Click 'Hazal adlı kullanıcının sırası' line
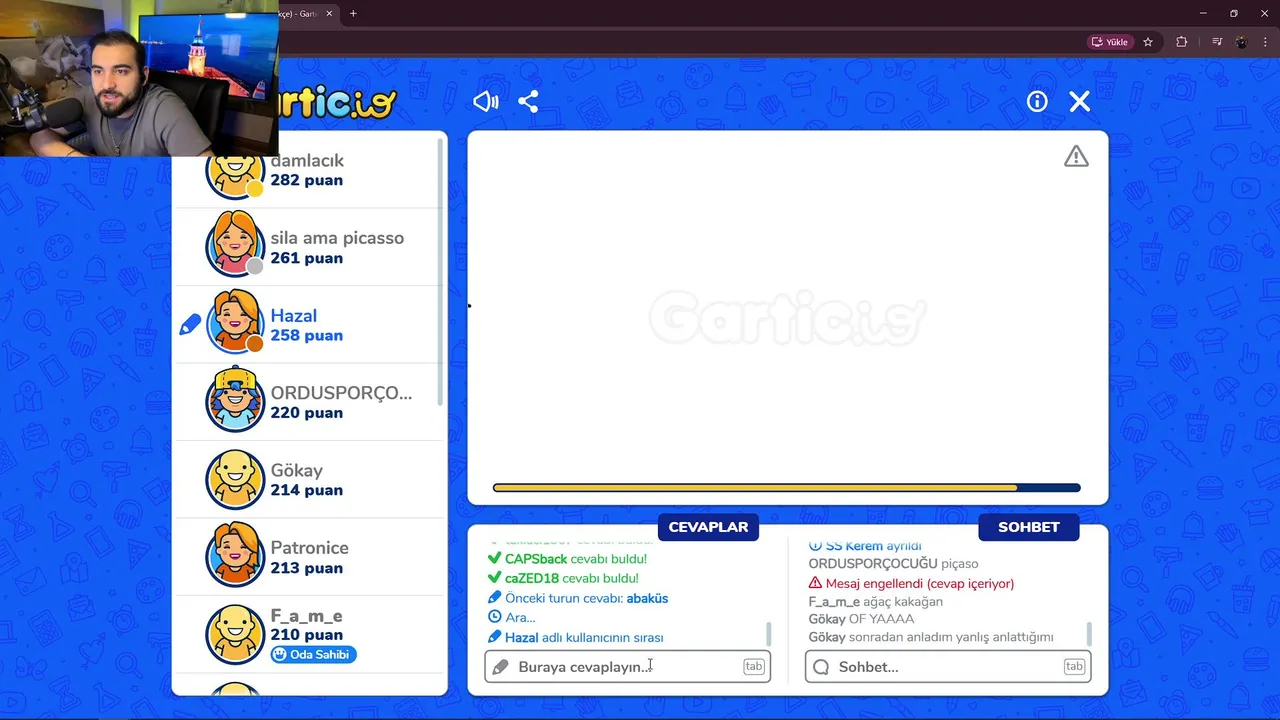 click(576, 637)
